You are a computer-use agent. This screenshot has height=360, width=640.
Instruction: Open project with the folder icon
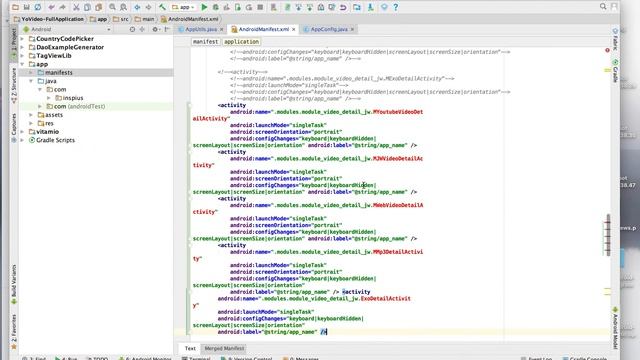[15, 7]
